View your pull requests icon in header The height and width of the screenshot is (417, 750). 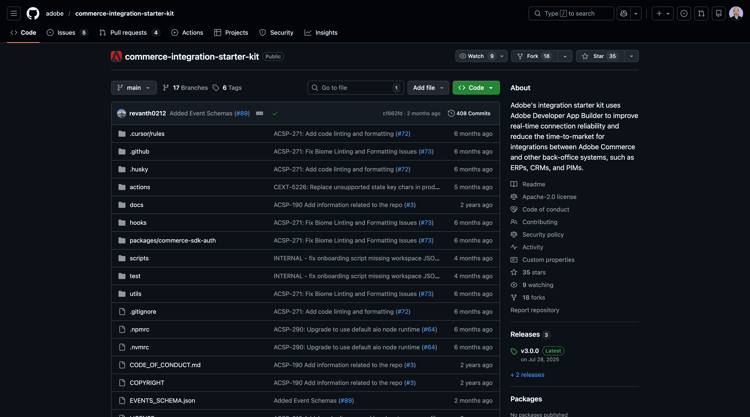701,13
